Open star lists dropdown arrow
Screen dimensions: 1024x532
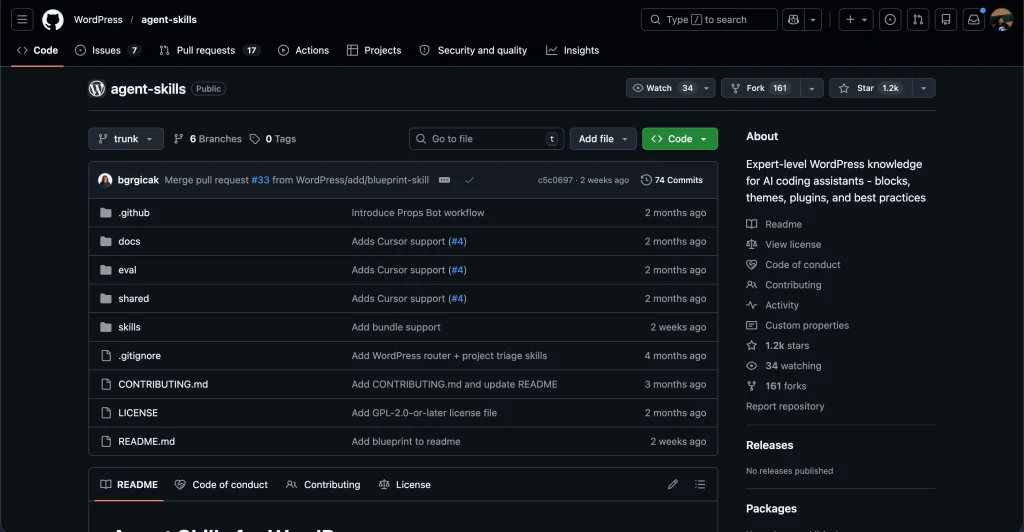[x=923, y=88]
